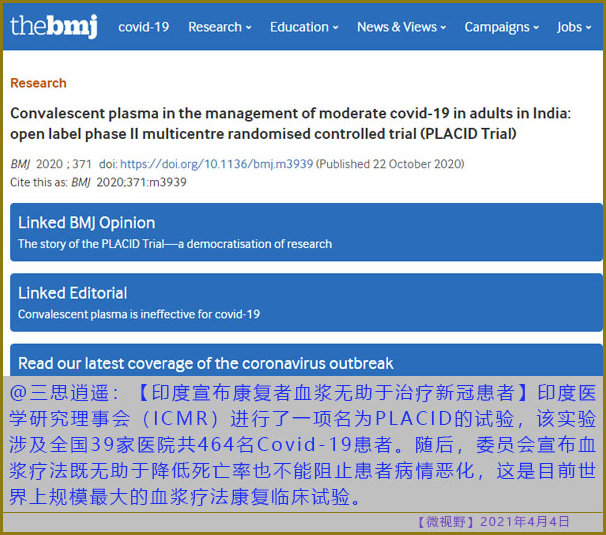Open the Campaigns navigation menu
This screenshot has height=535, width=606.
tap(502, 27)
